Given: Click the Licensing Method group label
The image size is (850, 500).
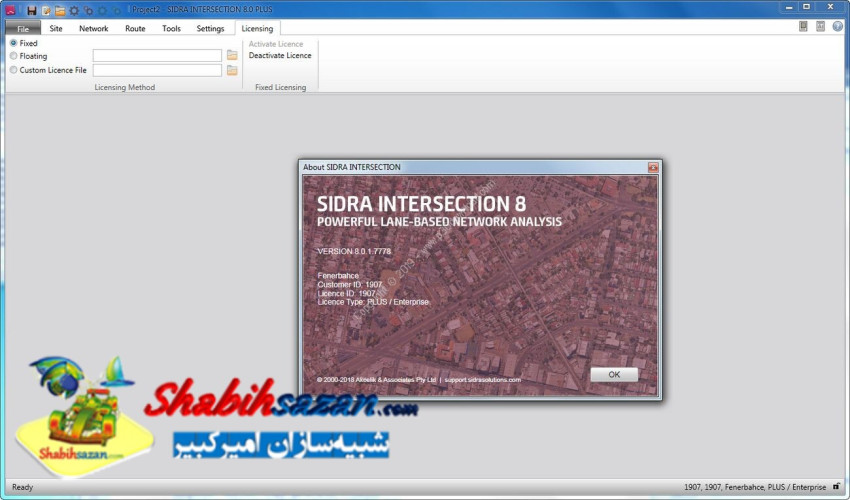Looking at the screenshot, I should pos(125,87).
